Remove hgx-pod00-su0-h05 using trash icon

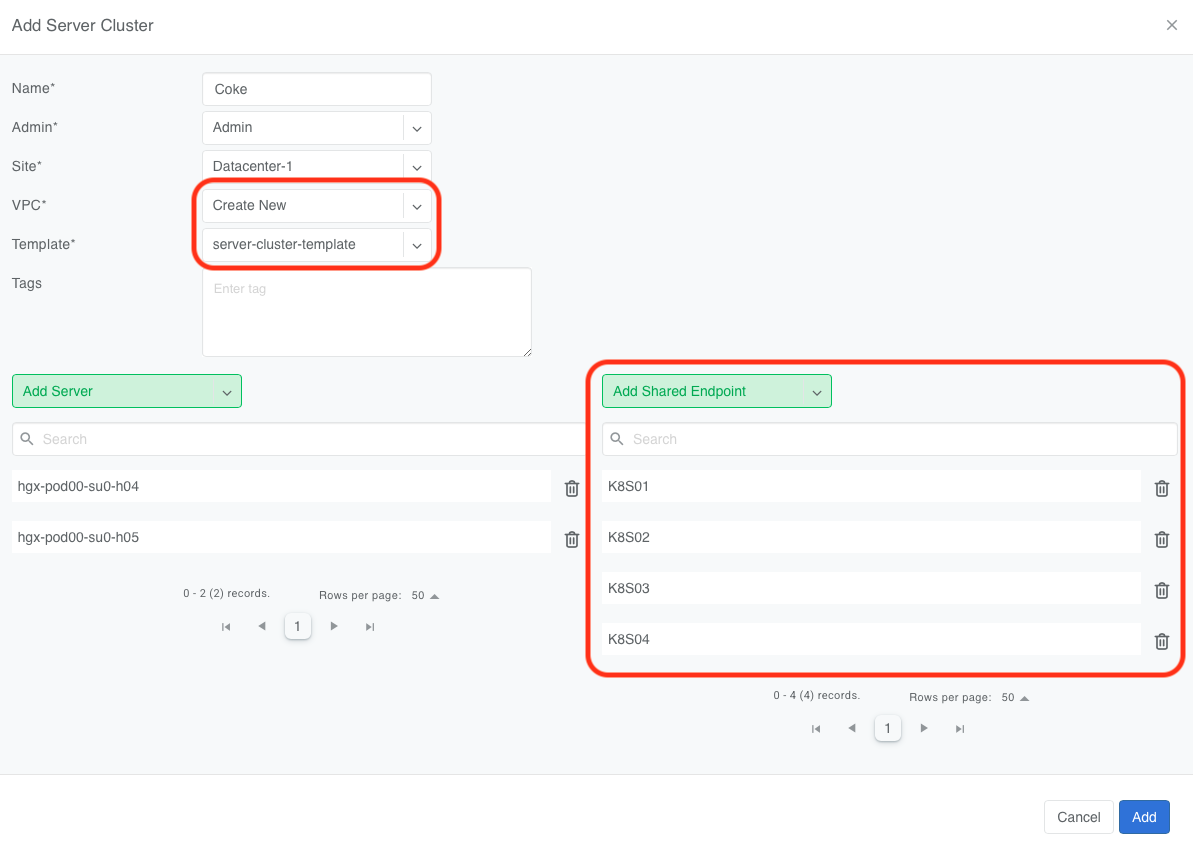tap(572, 539)
